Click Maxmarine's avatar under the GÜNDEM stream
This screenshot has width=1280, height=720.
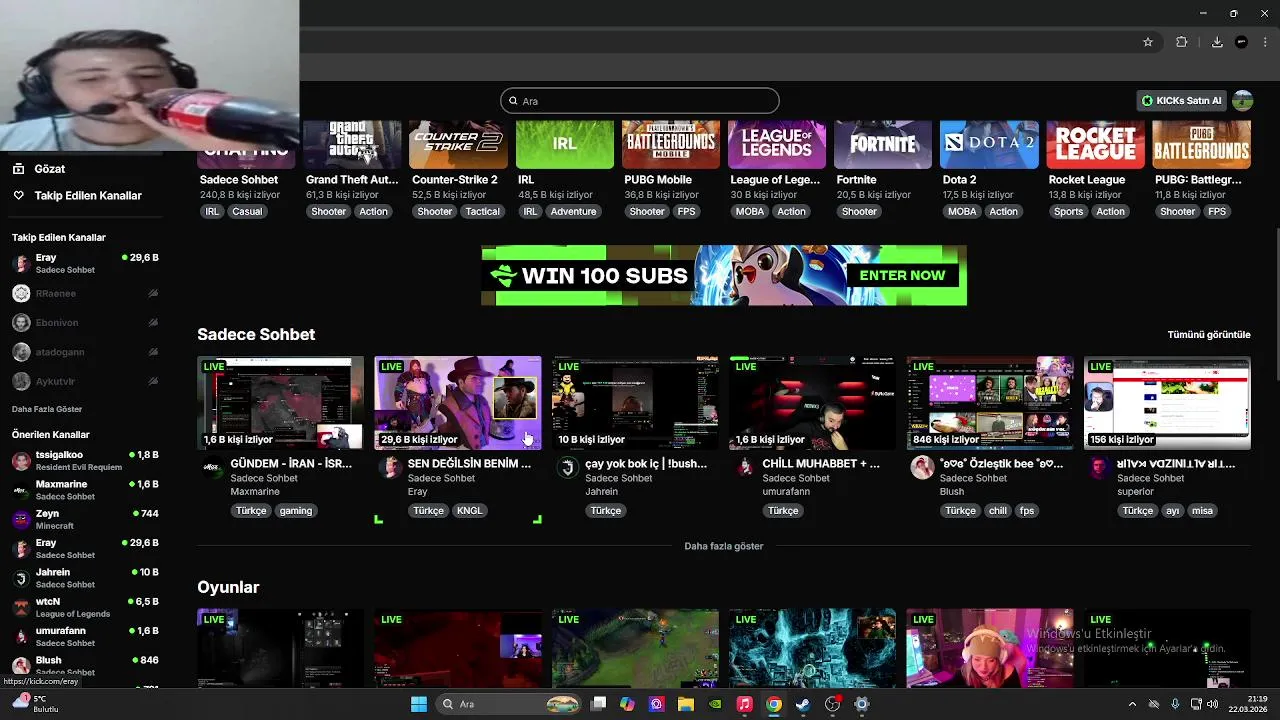(x=212, y=467)
